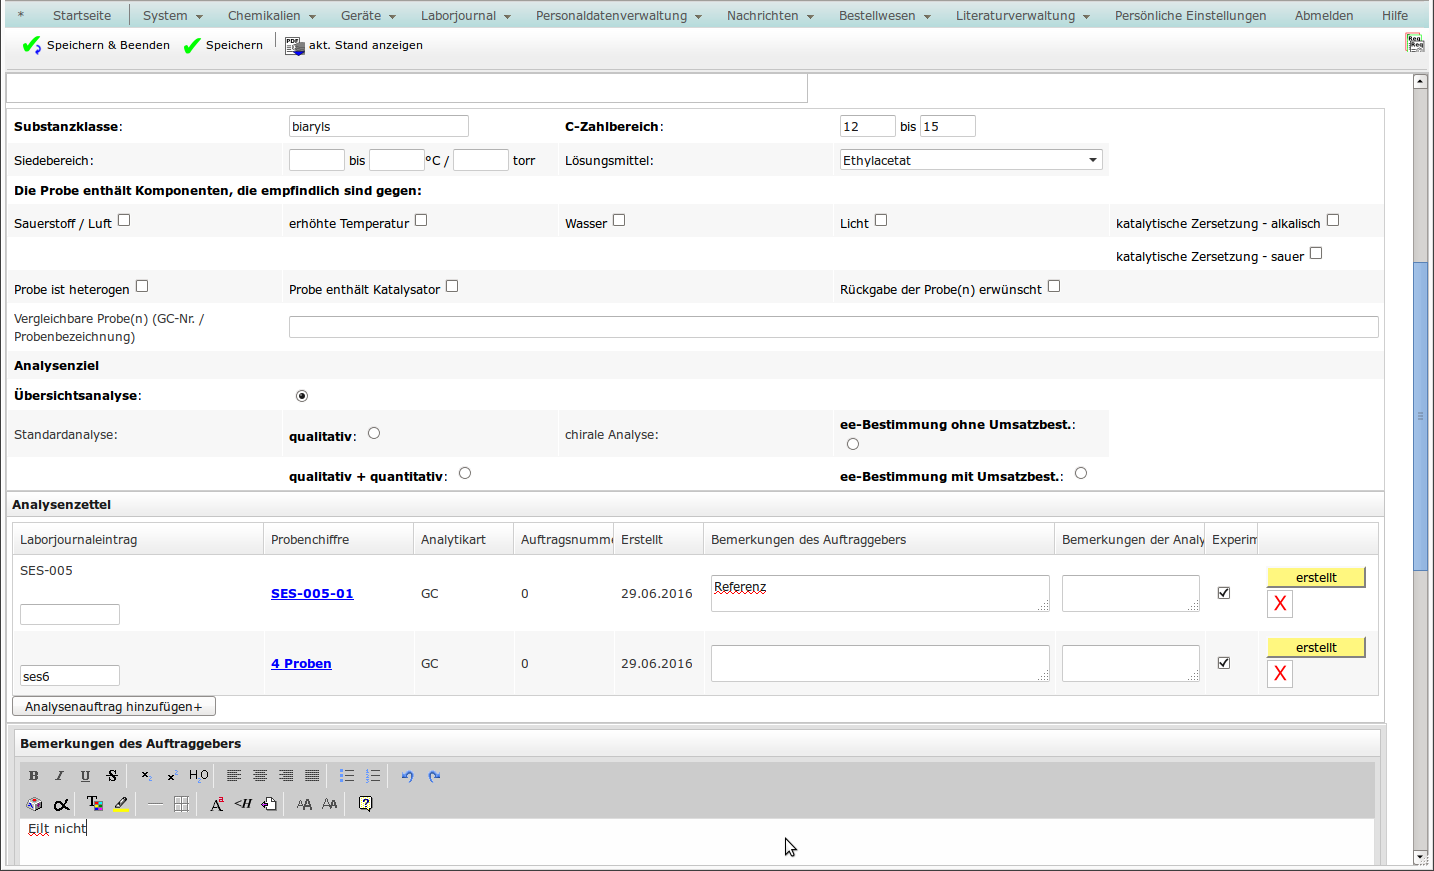Image resolution: width=1434 pixels, height=871 pixels.
Task: Click the center align text icon
Action: click(260, 776)
